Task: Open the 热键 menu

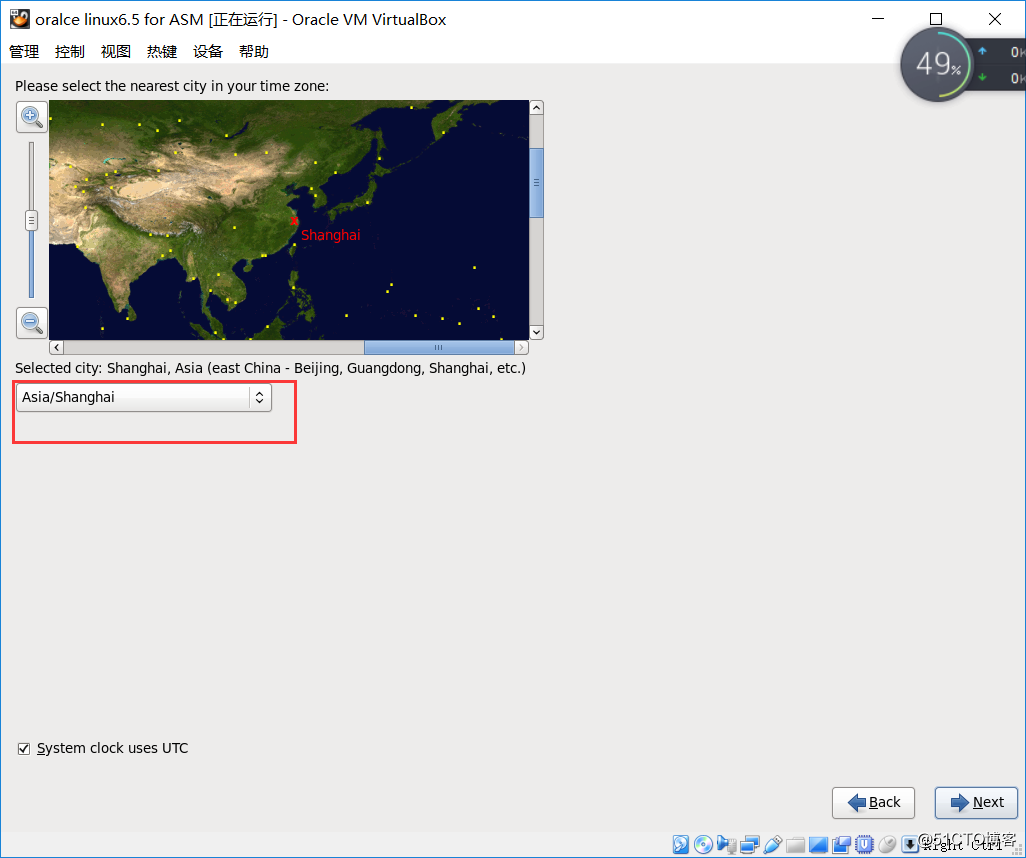Action: point(162,52)
